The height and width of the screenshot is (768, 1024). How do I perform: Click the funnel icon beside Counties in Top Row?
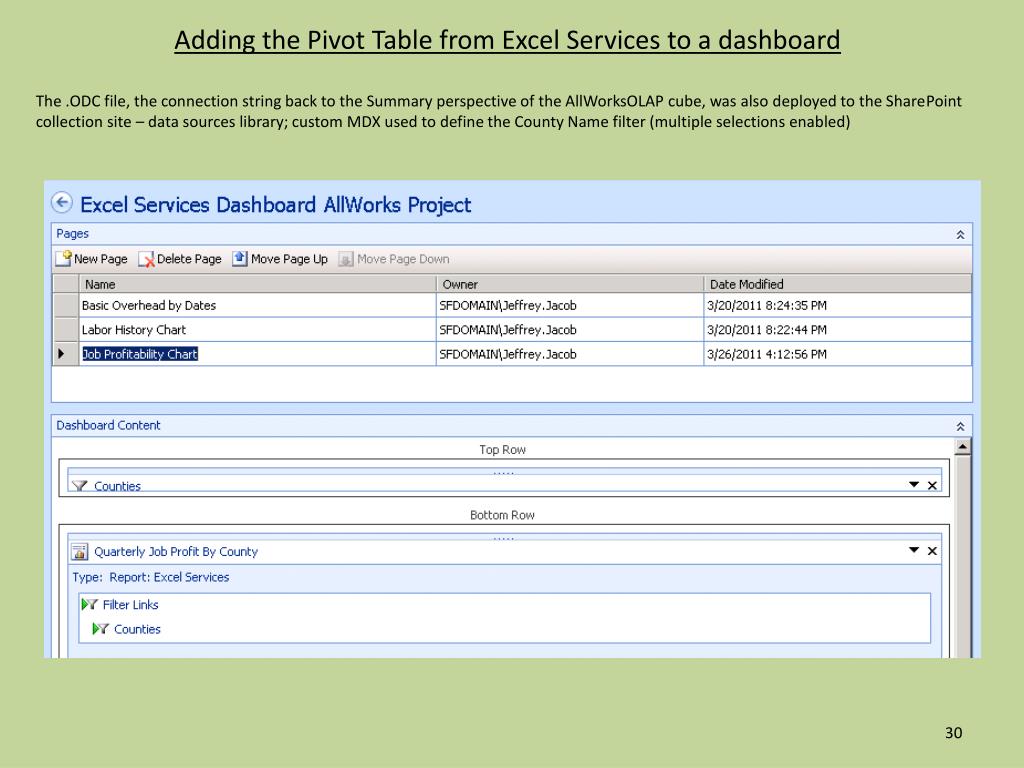pos(80,485)
